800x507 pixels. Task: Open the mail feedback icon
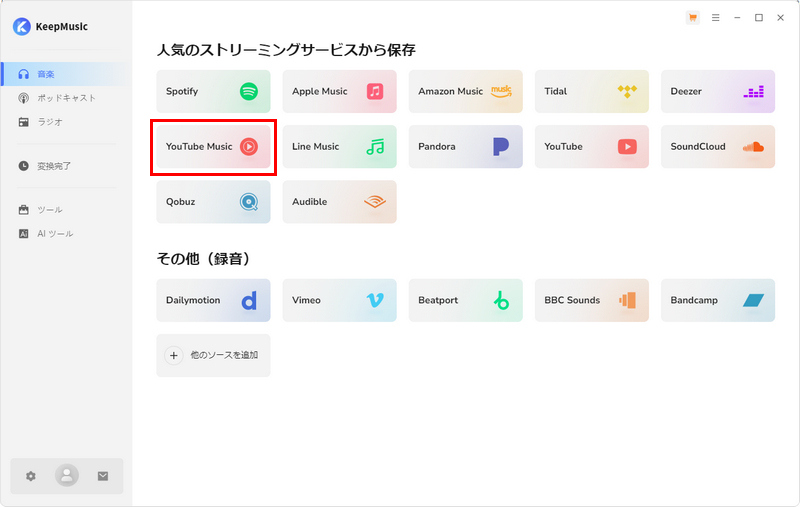(x=103, y=476)
